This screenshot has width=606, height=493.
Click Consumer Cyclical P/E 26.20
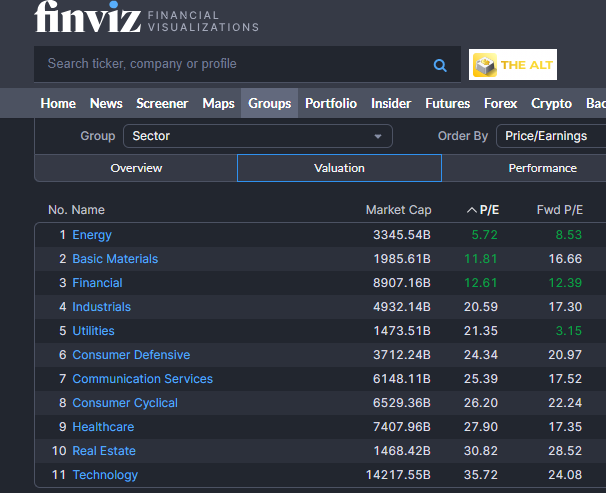pyautogui.click(x=481, y=403)
